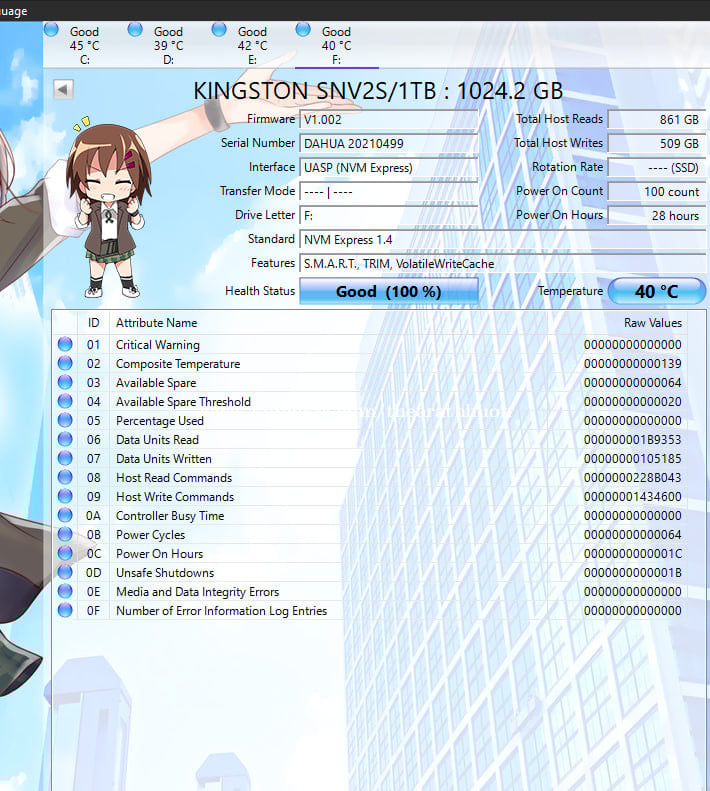Viewport: 710px width, 791px height.
Task: Open the partially visible Language menu
Action: click(14, 10)
